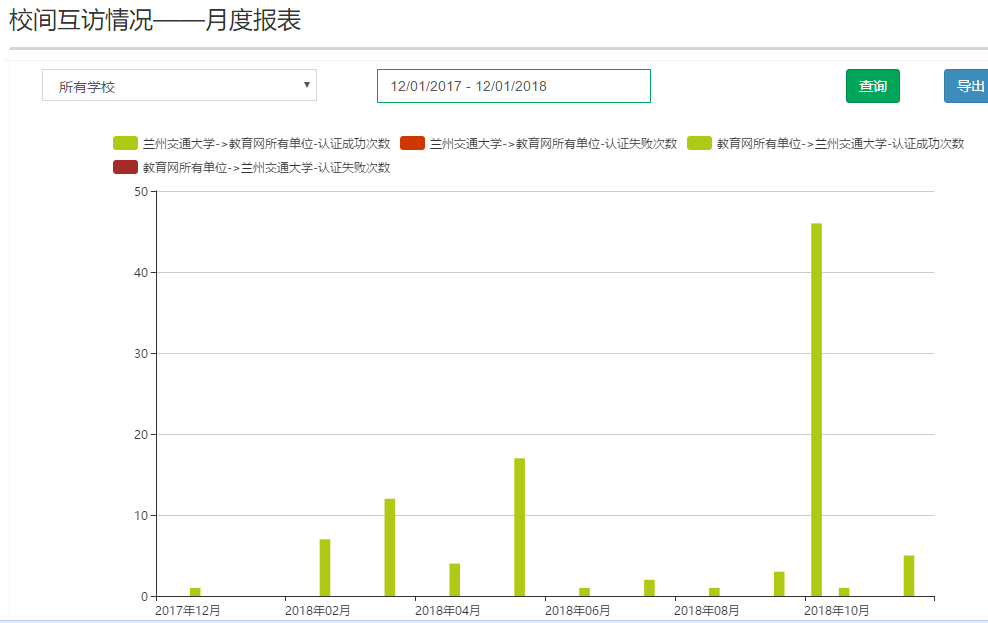Screen dimensions: 988x623
Task: Click the bar of value 2 near 2018年07月
Action: tap(649, 588)
